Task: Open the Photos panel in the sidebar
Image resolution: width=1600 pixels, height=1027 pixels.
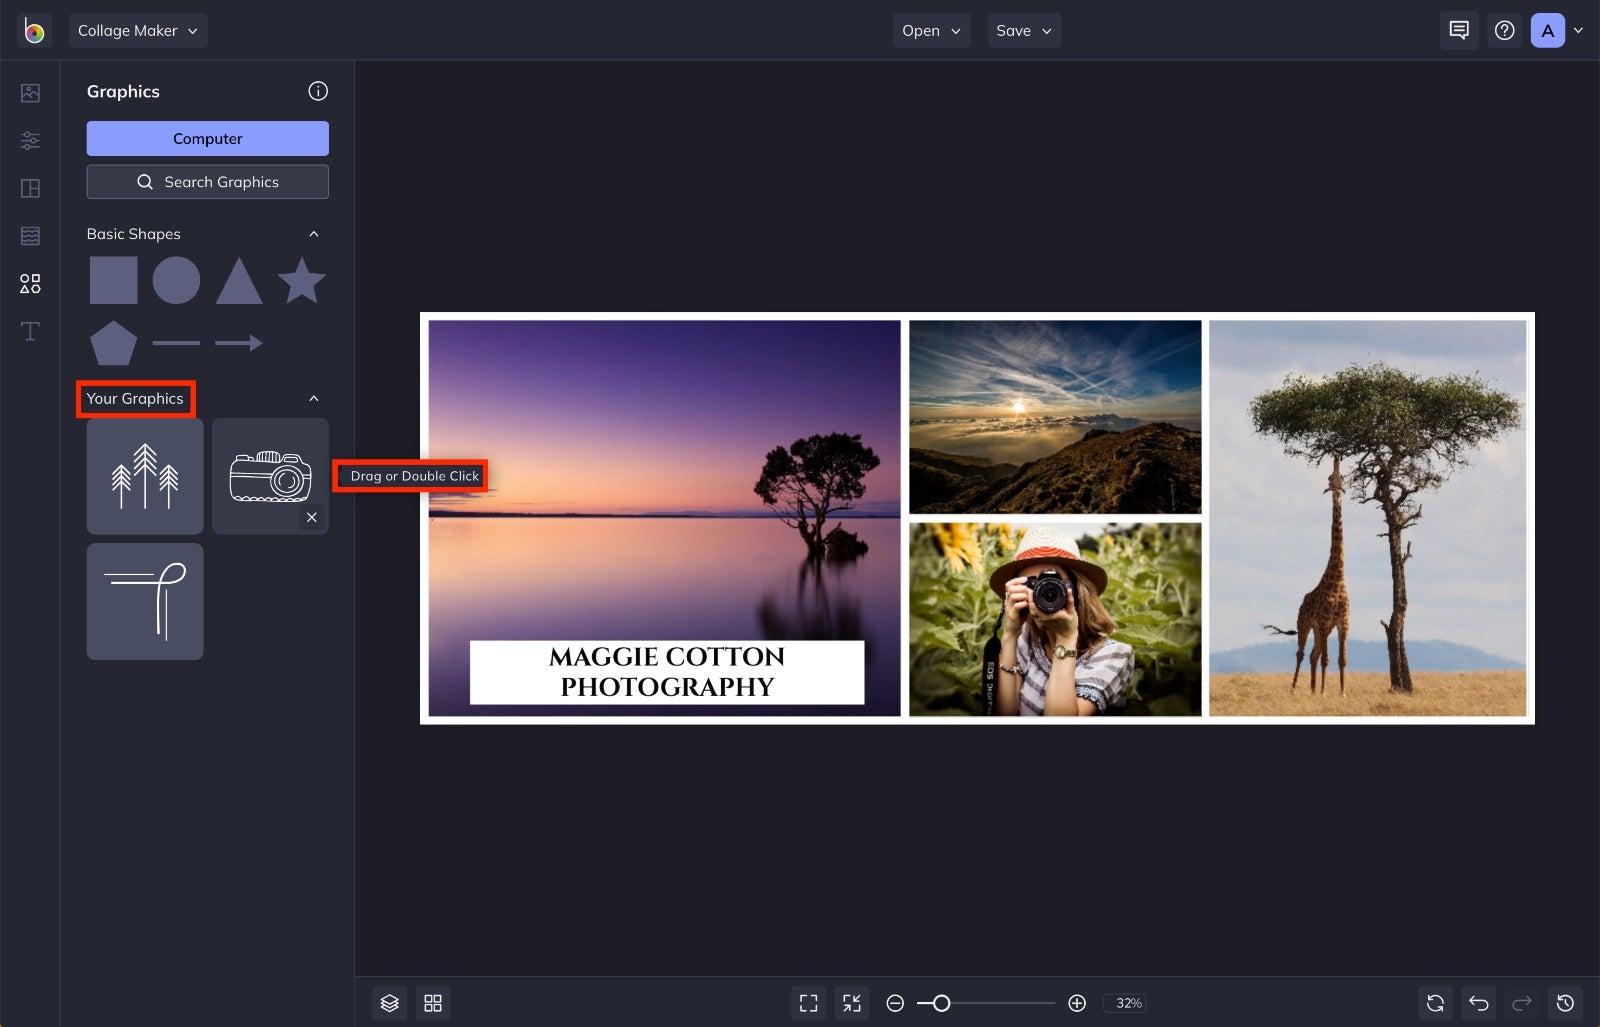Action: point(30,92)
